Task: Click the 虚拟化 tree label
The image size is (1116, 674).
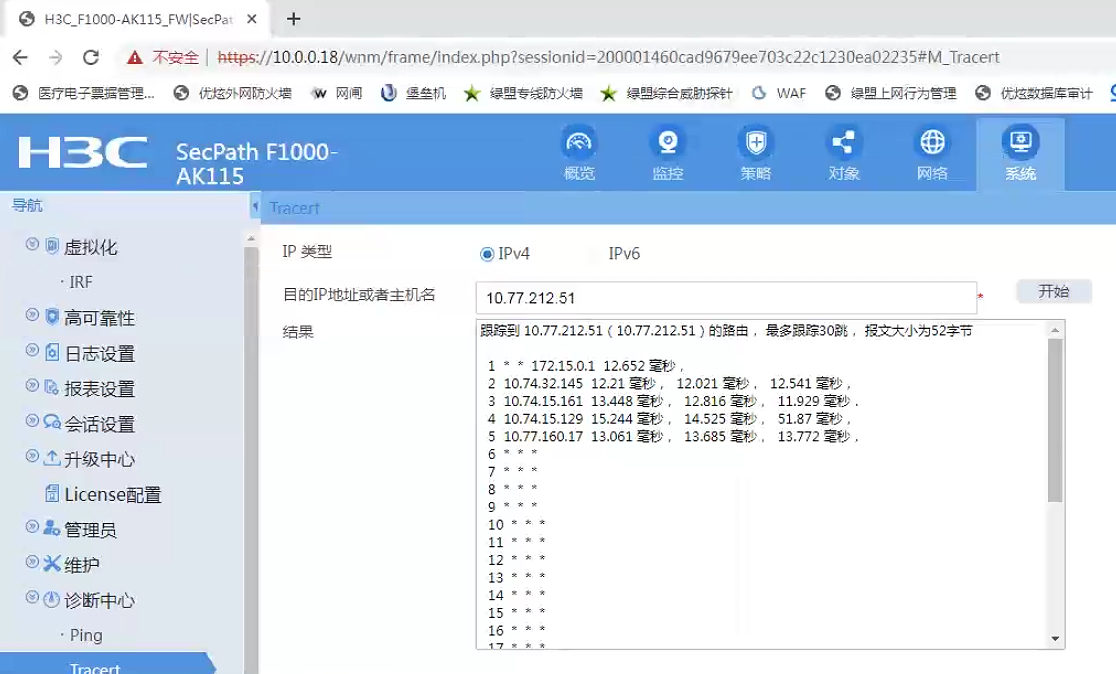Action: (x=90, y=247)
